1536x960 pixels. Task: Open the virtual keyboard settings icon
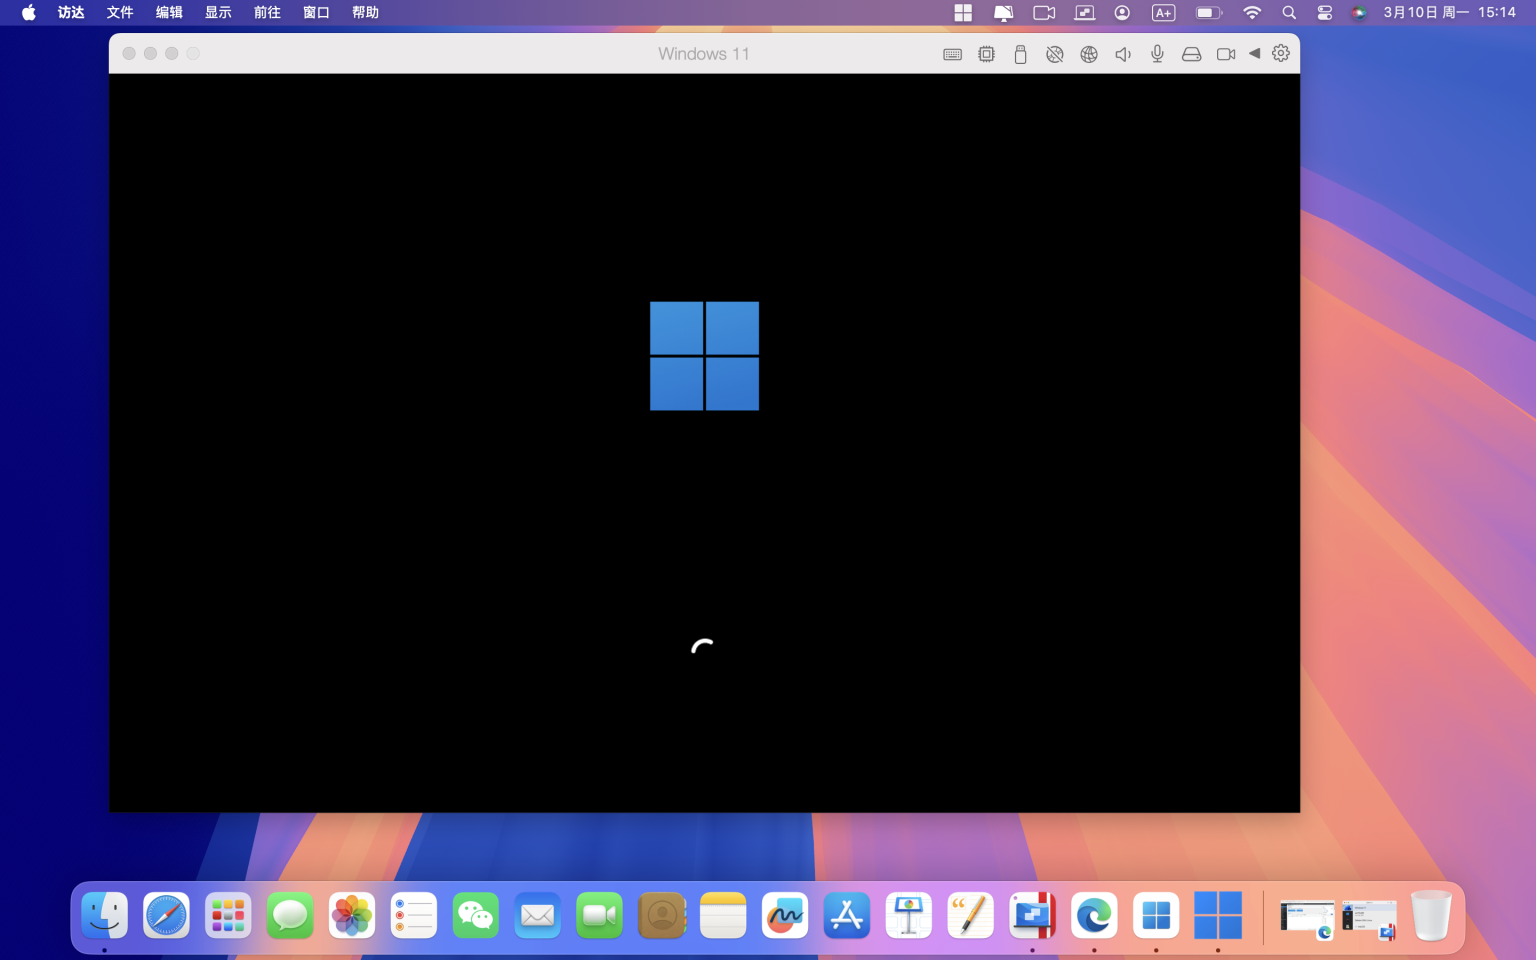952,54
